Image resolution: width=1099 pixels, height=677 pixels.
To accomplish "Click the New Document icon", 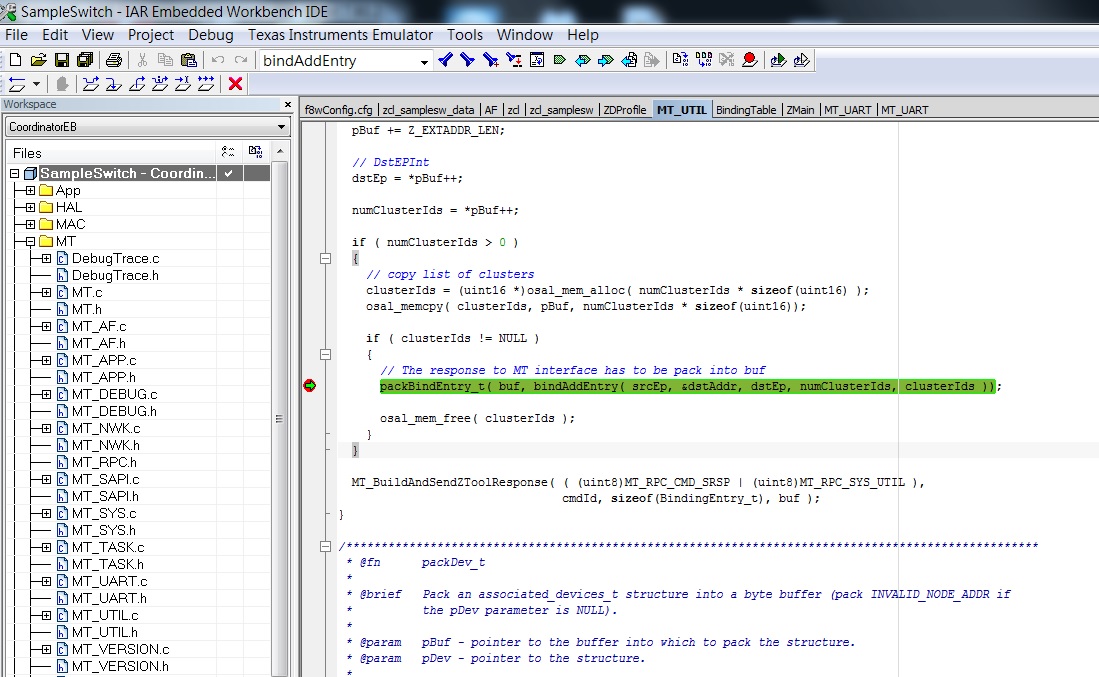I will tap(15, 60).
